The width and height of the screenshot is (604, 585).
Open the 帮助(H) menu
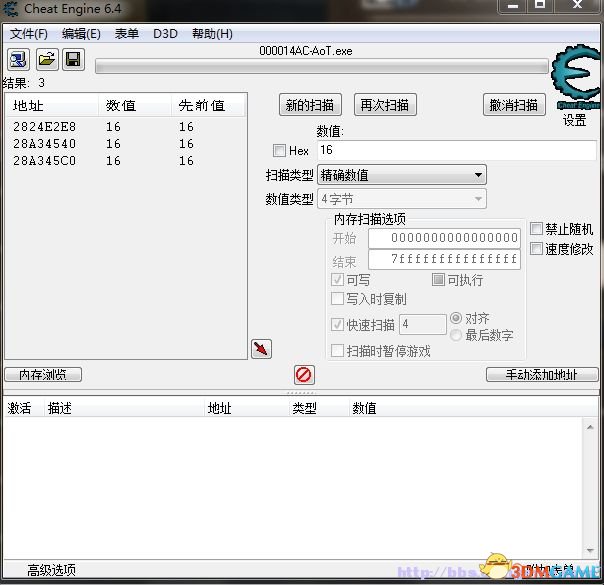[212, 34]
